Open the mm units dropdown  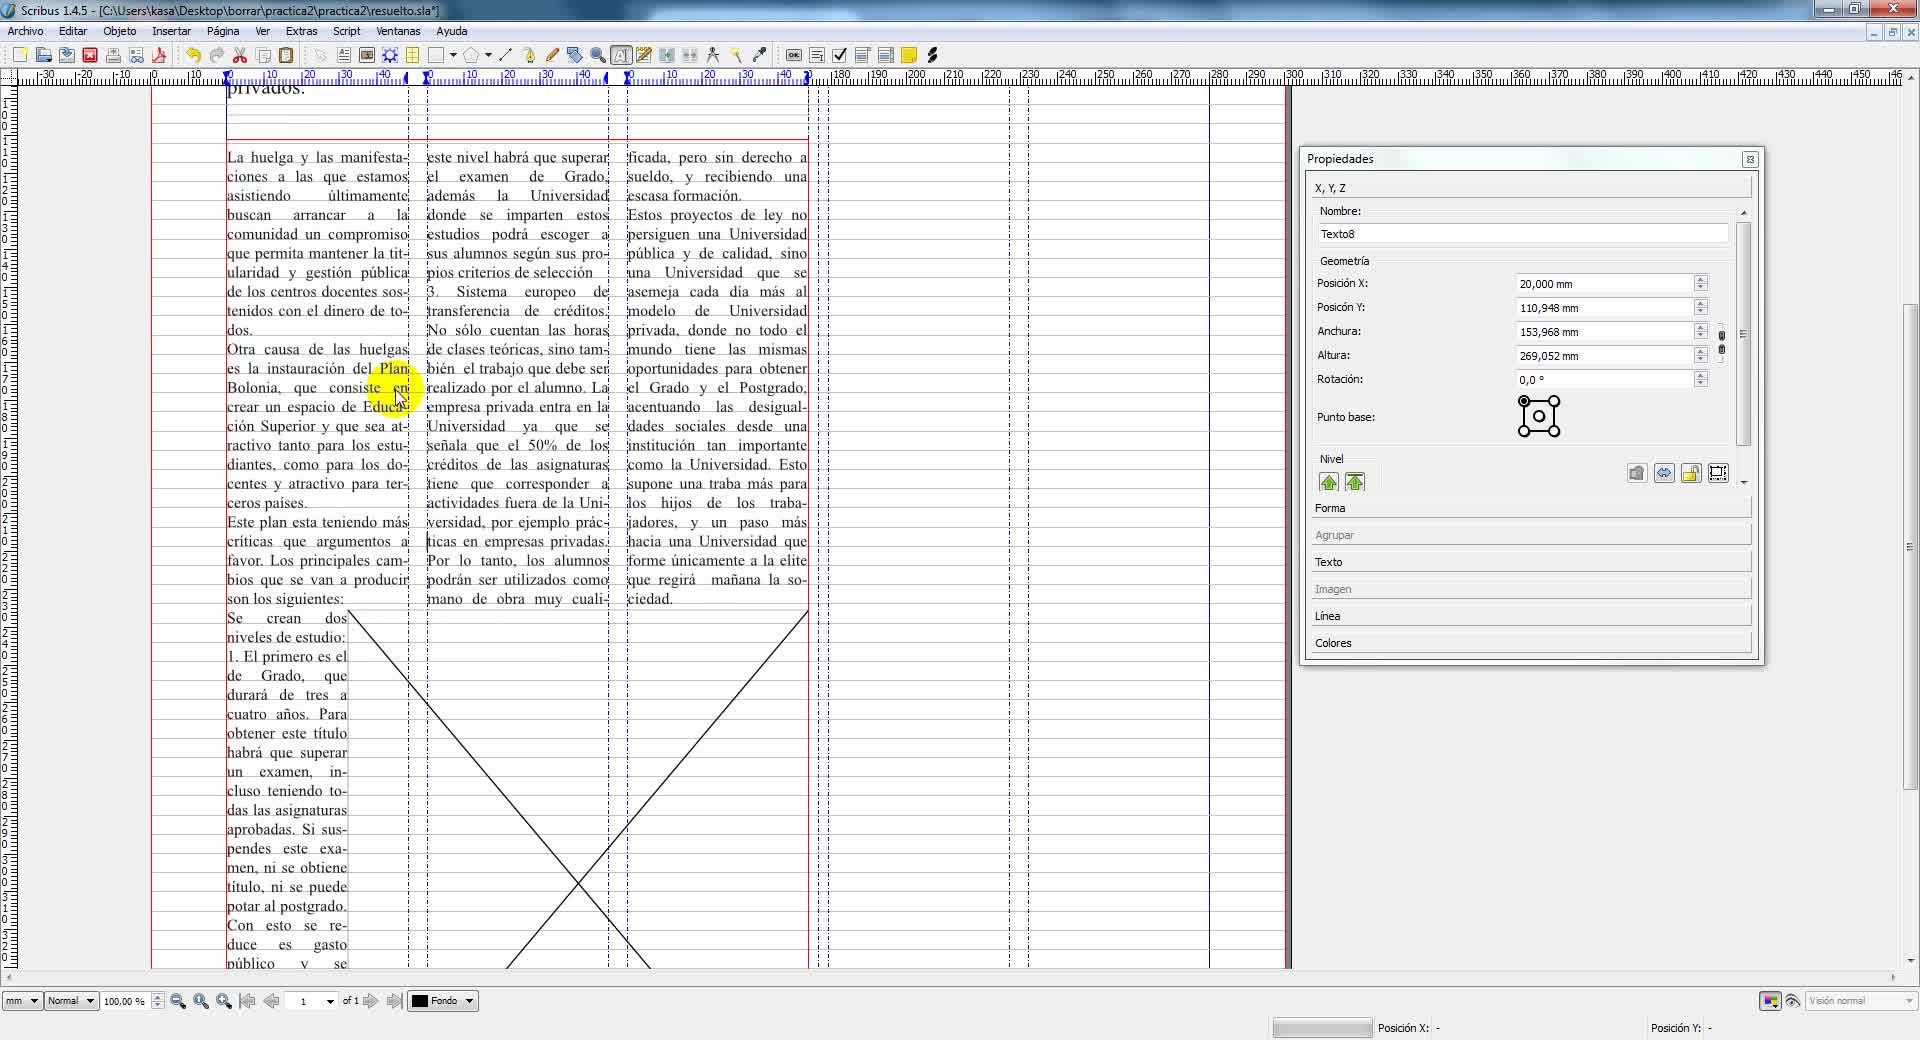21,1001
